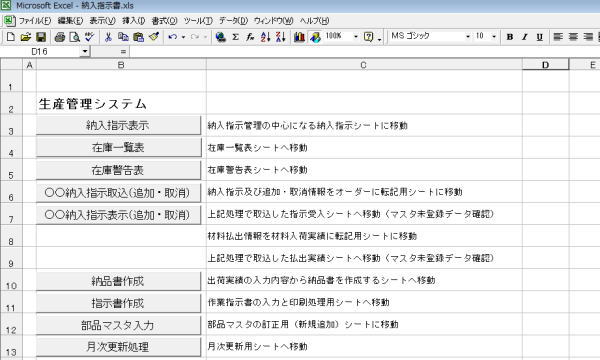
Task: Cut selection with the scissors icon
Action: coord(108,37)
